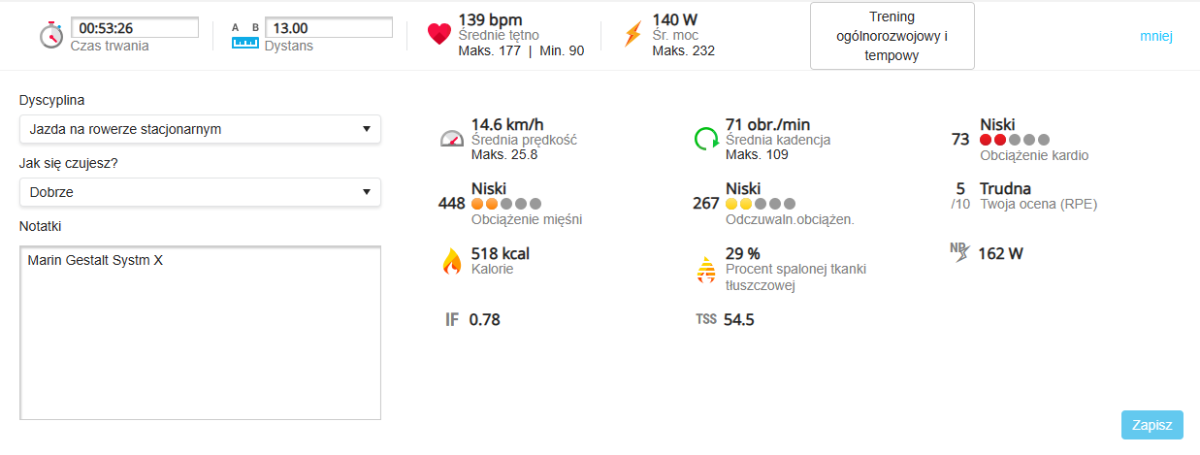1200x455 pixels.
Task: Open the Dyscyplina dropdown
Action: click(x=200, y=129)
